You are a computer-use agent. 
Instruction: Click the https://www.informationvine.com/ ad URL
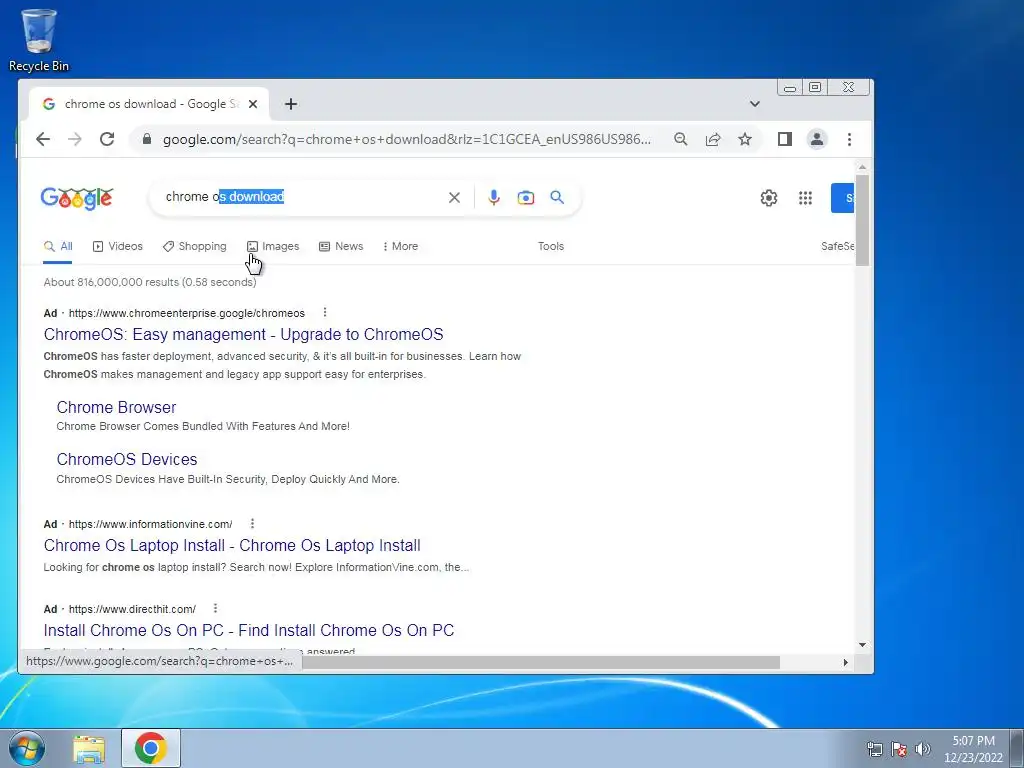[x=150, y=524]
